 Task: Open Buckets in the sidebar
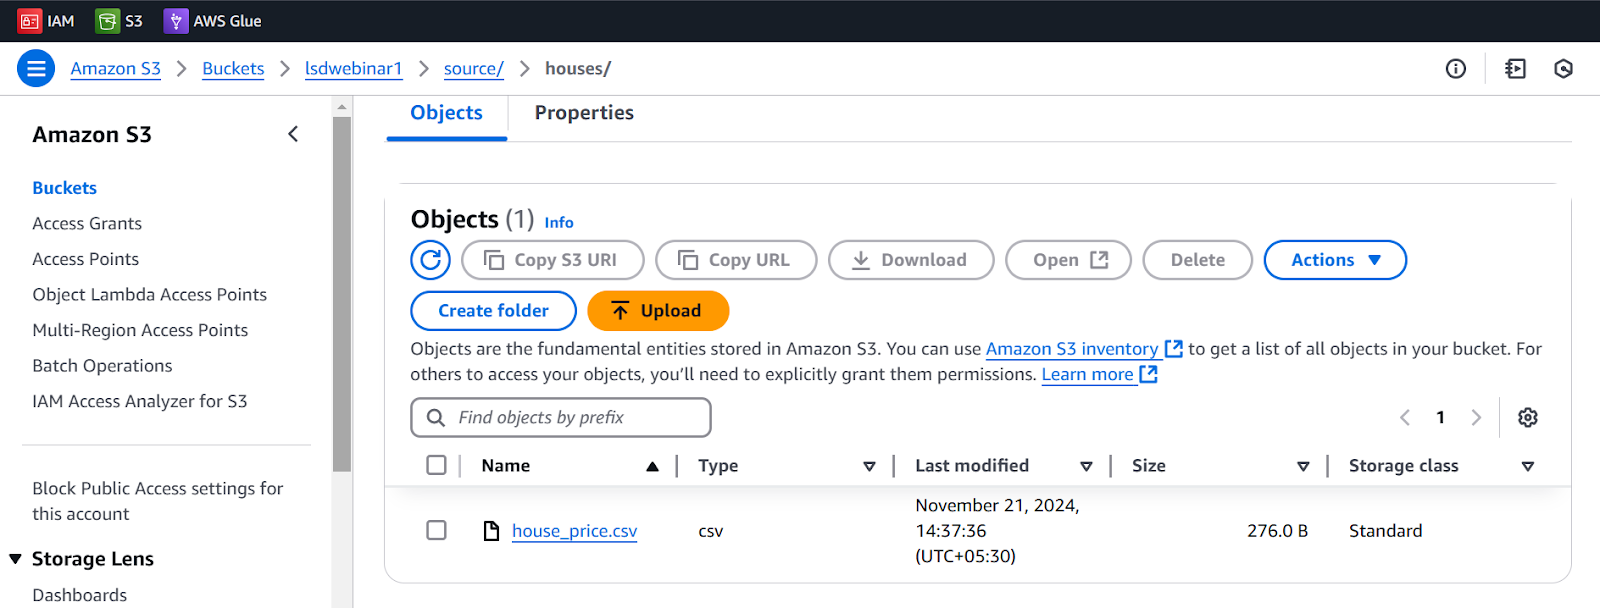point(64,188)
